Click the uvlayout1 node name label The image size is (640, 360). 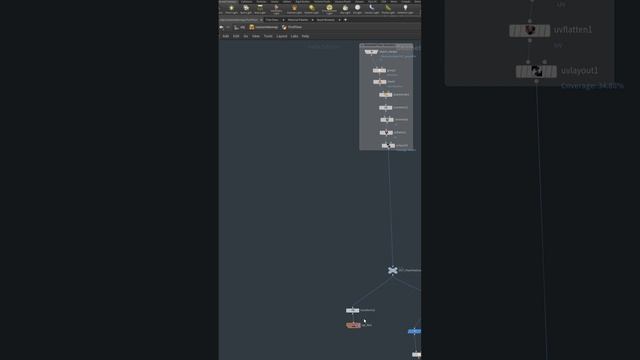(580, 71)
